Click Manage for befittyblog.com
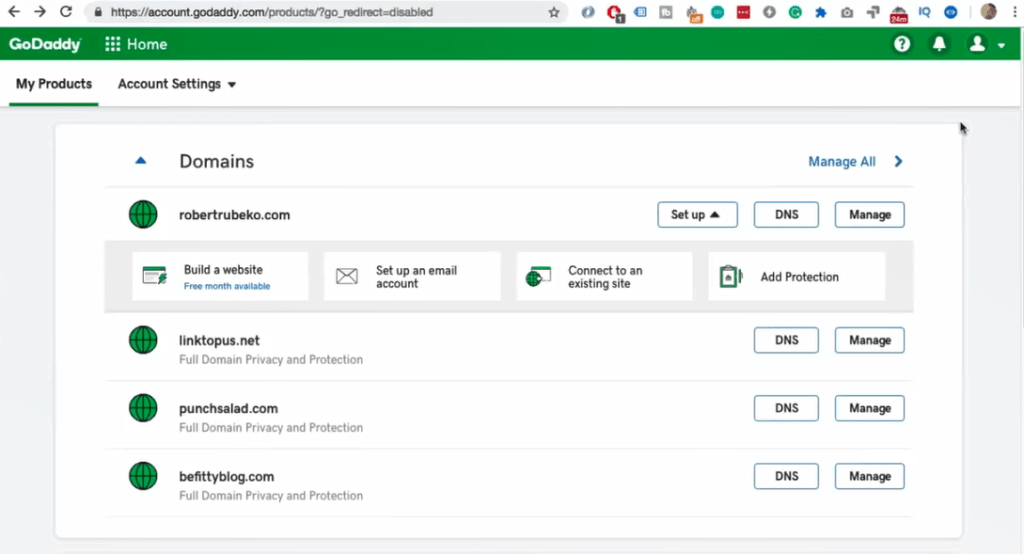The height and width of the screenshot is (554, 1024). [x=869, y=476]
